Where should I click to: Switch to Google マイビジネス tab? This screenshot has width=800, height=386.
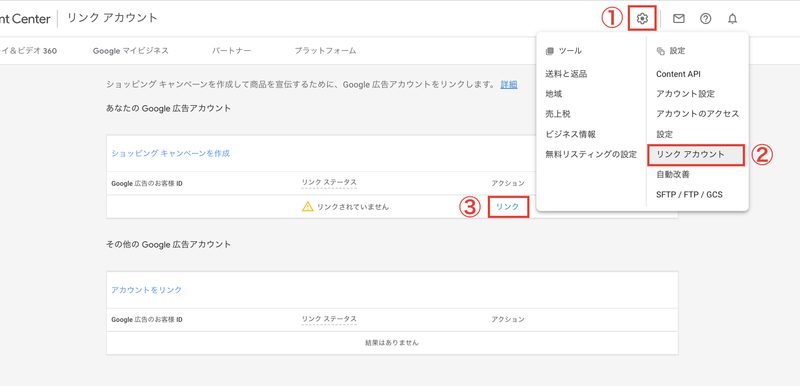[x=131, y=50]
